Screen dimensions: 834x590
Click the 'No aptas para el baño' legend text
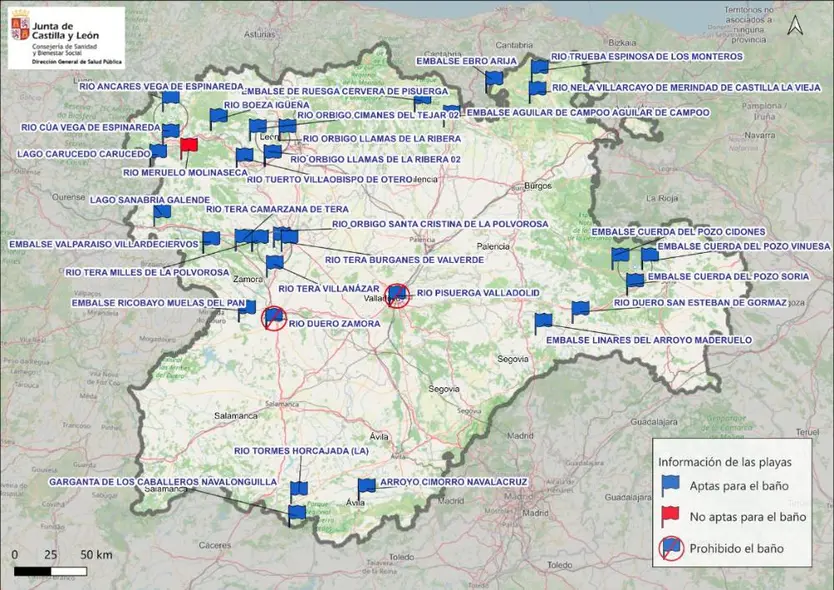tap(748, 517)
